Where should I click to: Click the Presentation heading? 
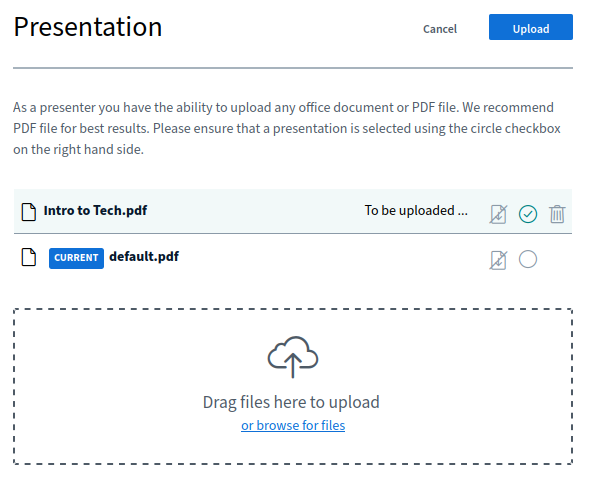point(88,27)
